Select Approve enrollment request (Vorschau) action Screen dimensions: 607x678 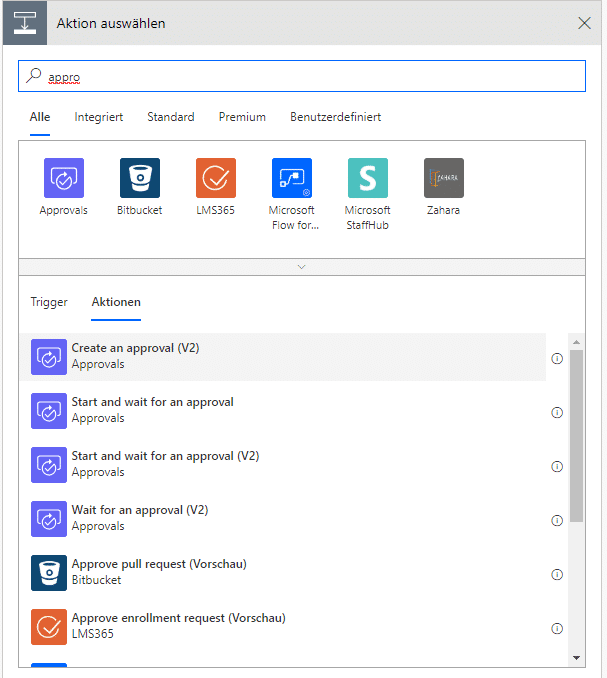pyautogui.click(x=283, y=627)
